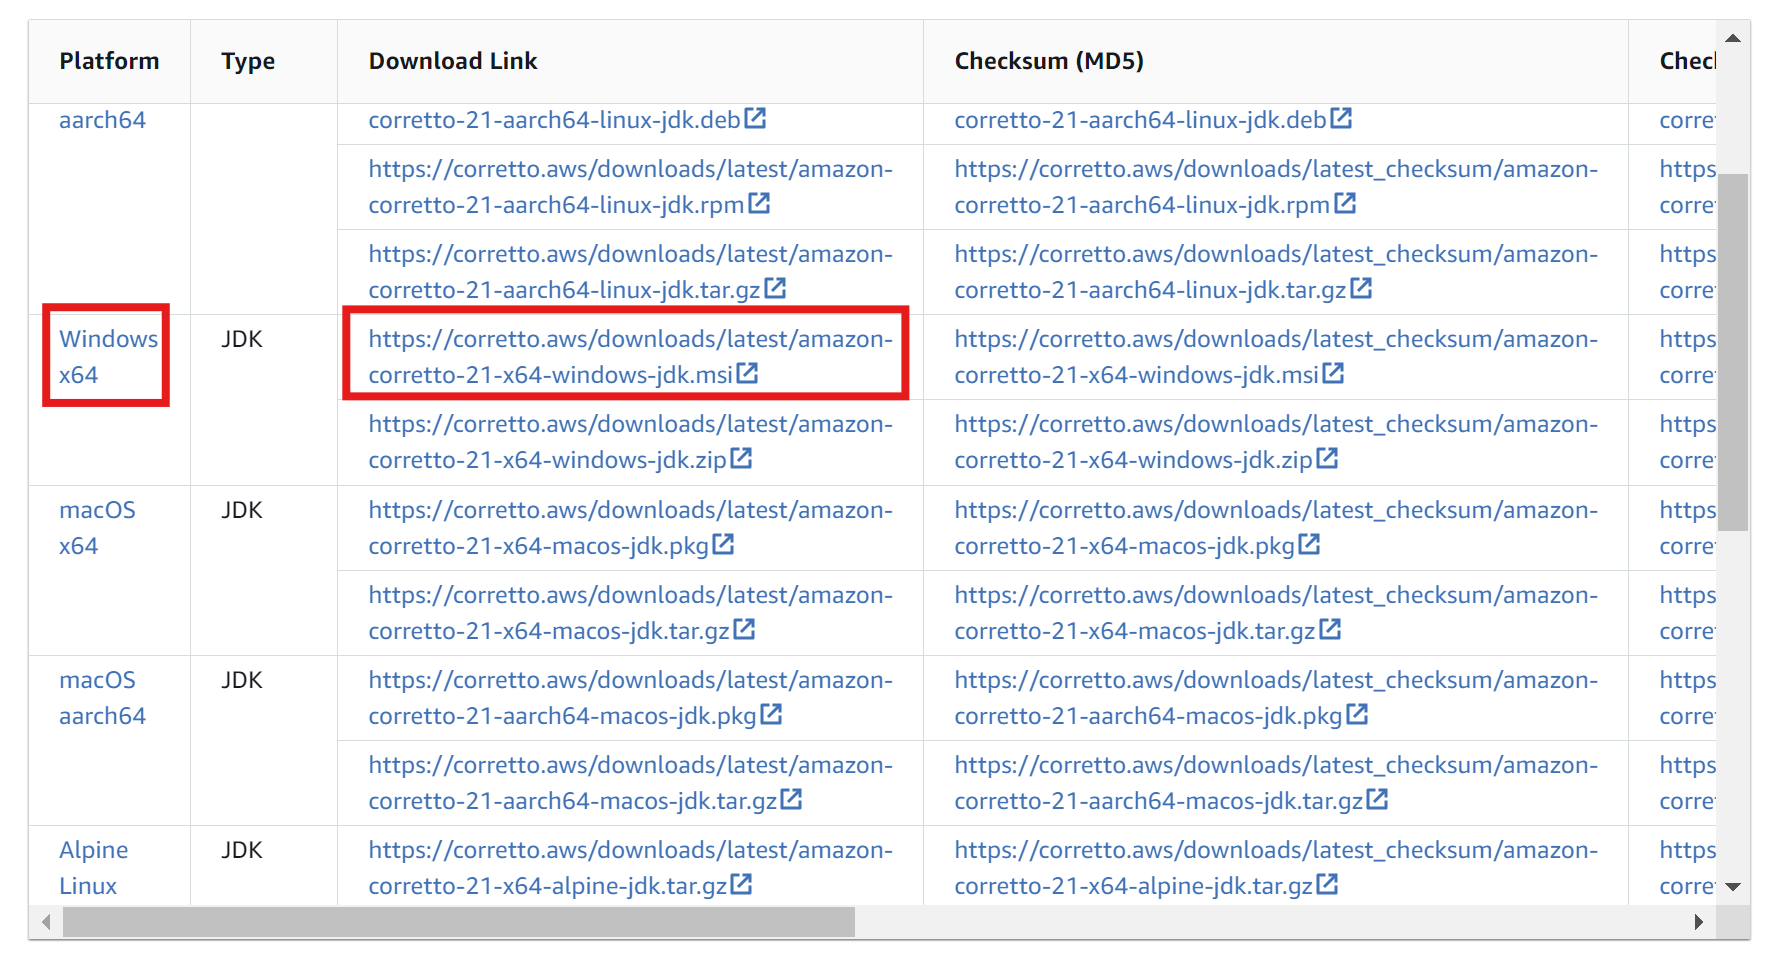Screen dimensions: 1776x956
Task: Open MD5 checksum link for x64 macos-jdk.tar.gz
Action: [1276, 613]
